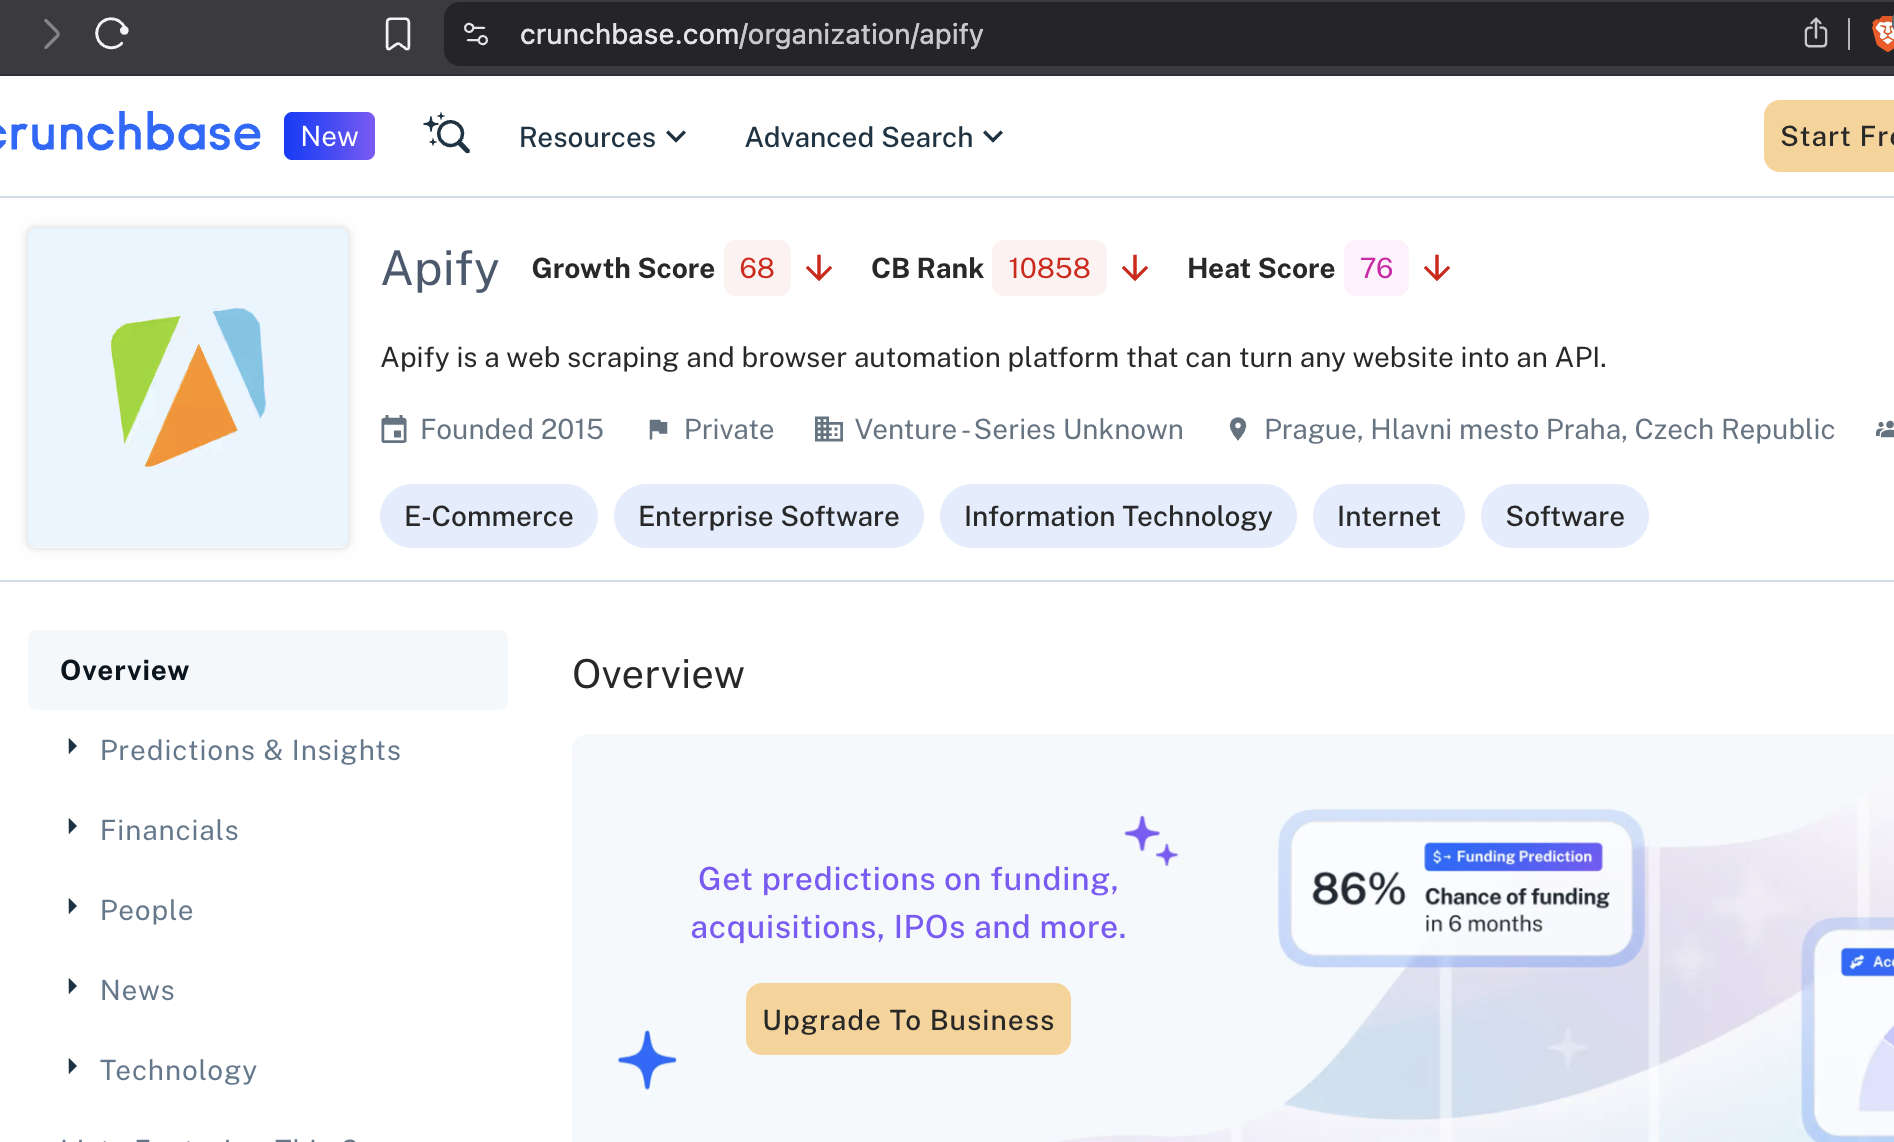Viewport: 1894px width, 1142px height.
Task: Click the building icon beside Venture
Action: [828, 430]
